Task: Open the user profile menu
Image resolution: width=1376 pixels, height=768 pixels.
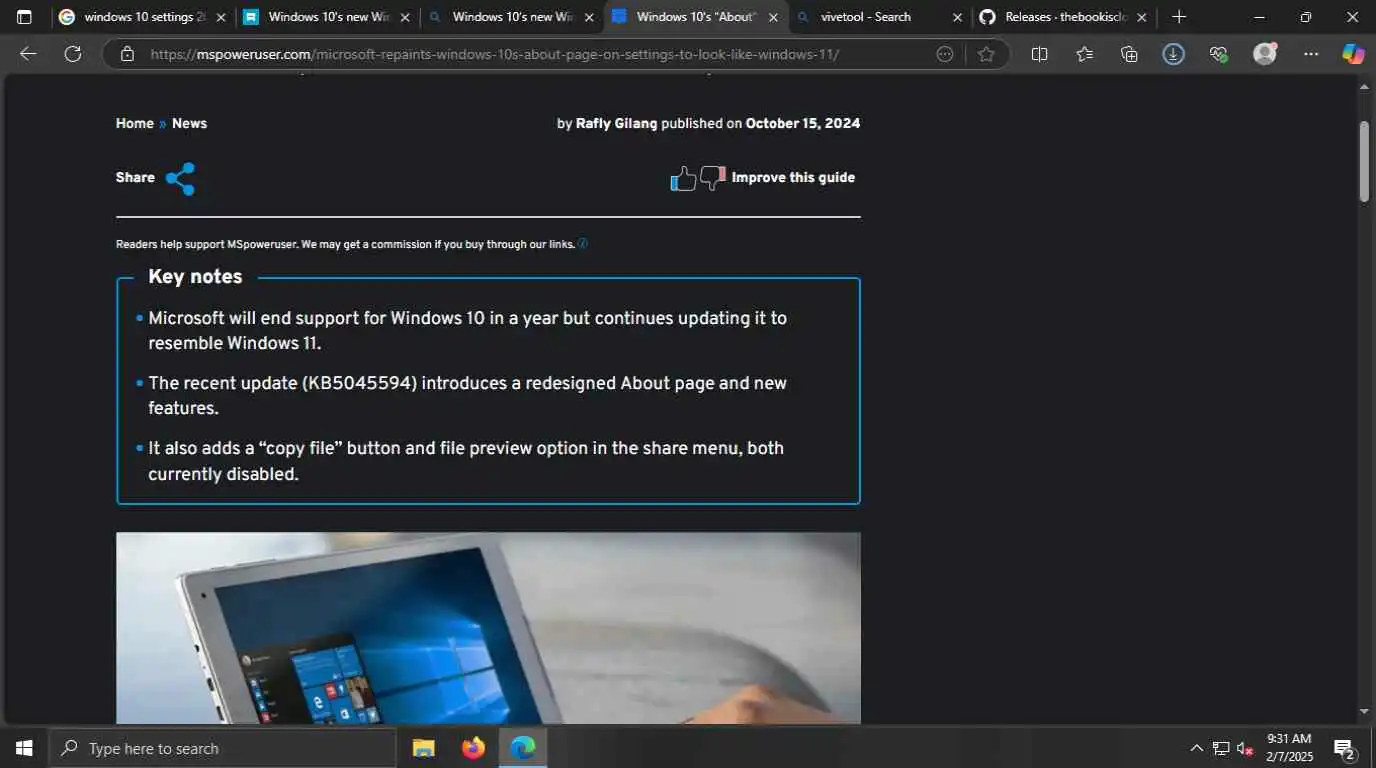Action: click(1265, 54)
